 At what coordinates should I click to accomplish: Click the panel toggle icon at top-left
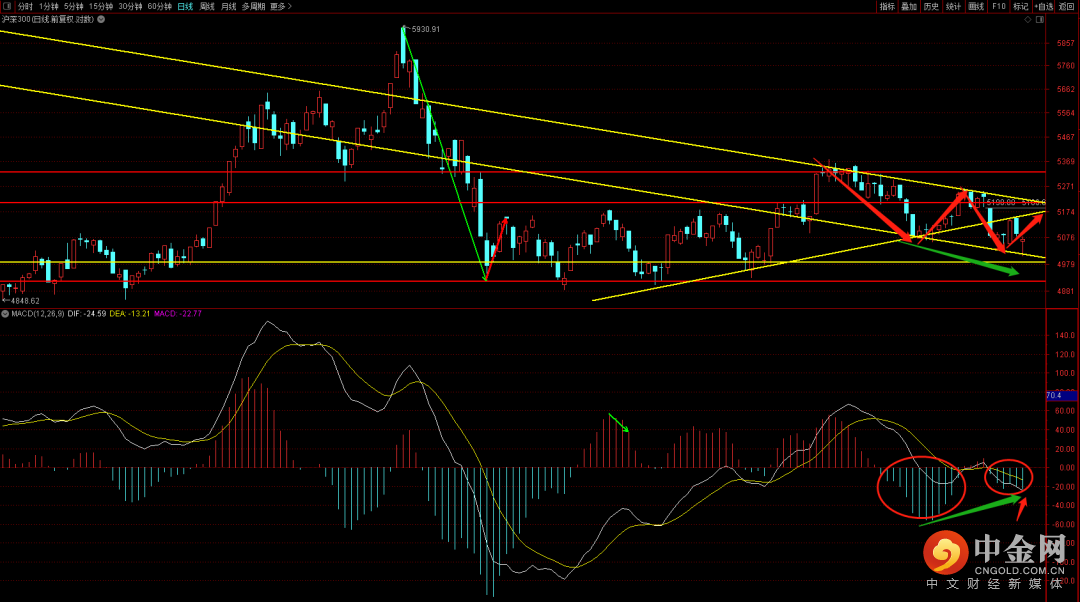tap(6, 6)
